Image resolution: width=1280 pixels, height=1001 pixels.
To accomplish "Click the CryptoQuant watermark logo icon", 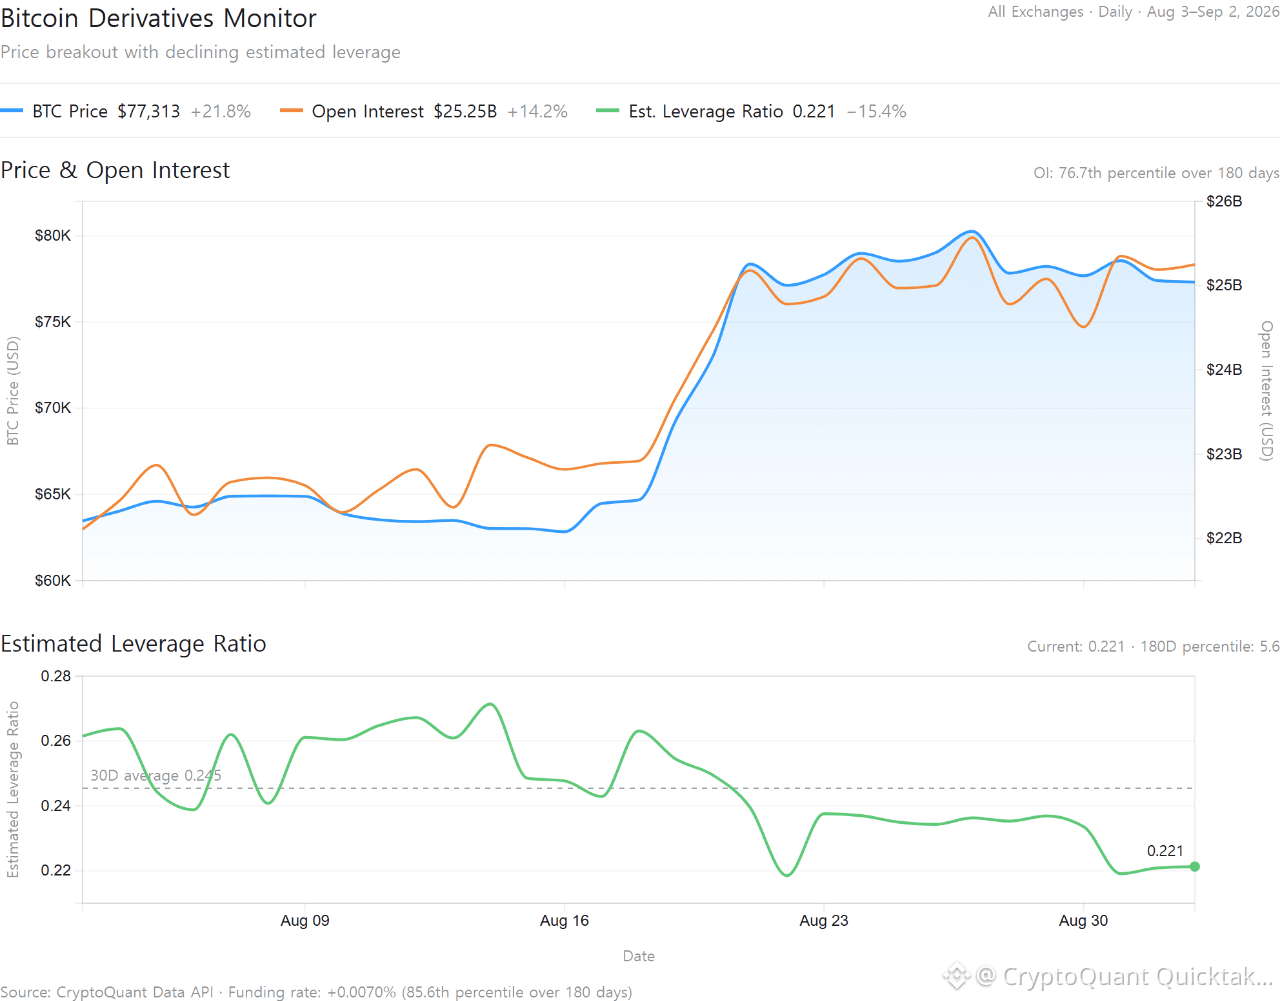I will (957, 975).
